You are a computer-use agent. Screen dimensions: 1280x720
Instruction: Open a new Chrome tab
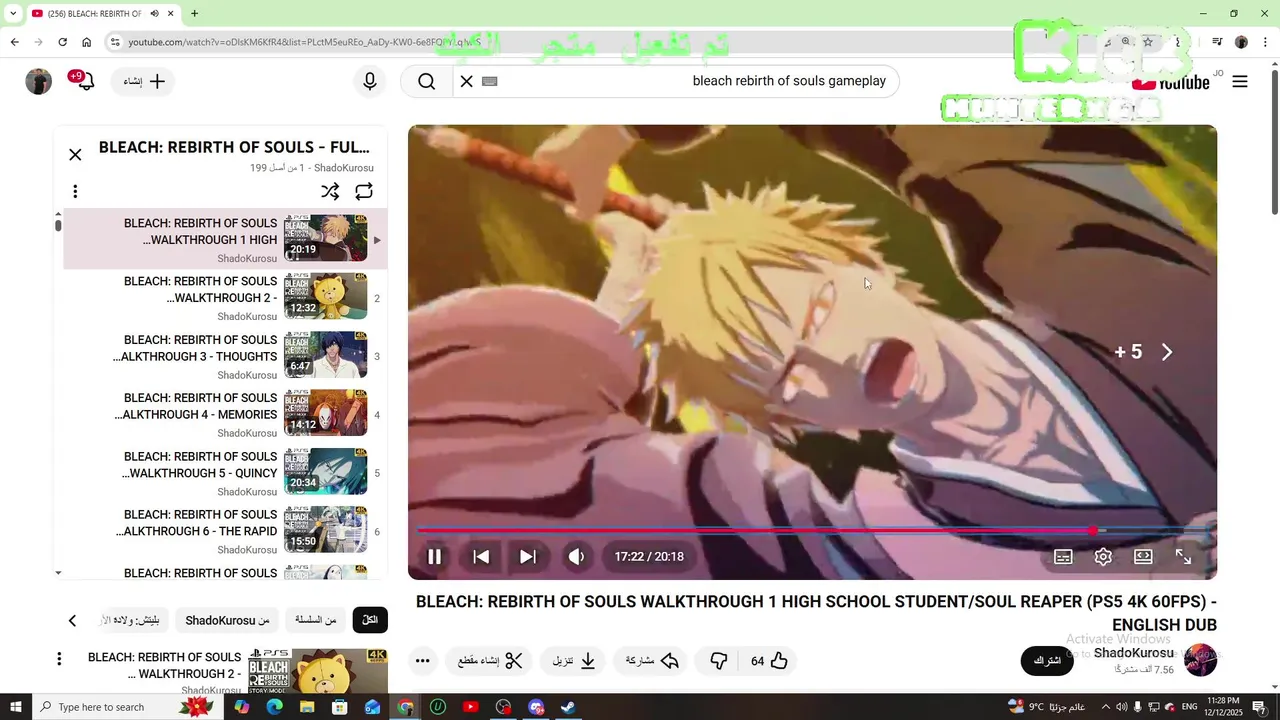pos(194,13)
